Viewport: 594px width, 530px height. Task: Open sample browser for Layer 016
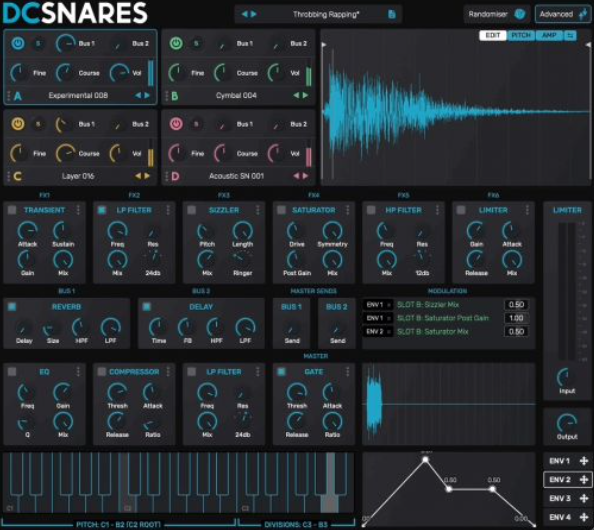(x=78, y=176)
